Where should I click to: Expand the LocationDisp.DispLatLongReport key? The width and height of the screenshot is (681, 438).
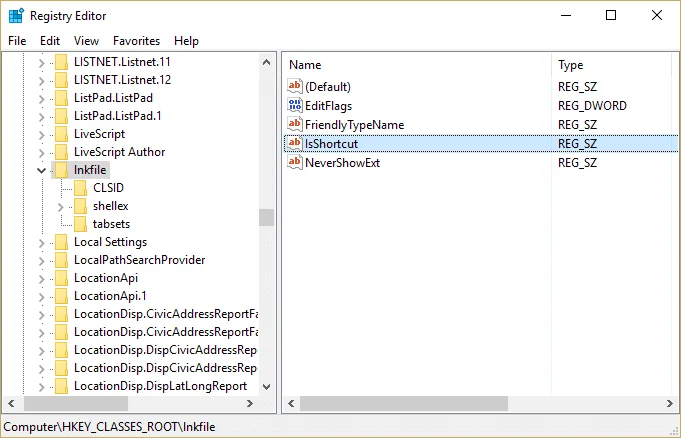pos(42,387)
